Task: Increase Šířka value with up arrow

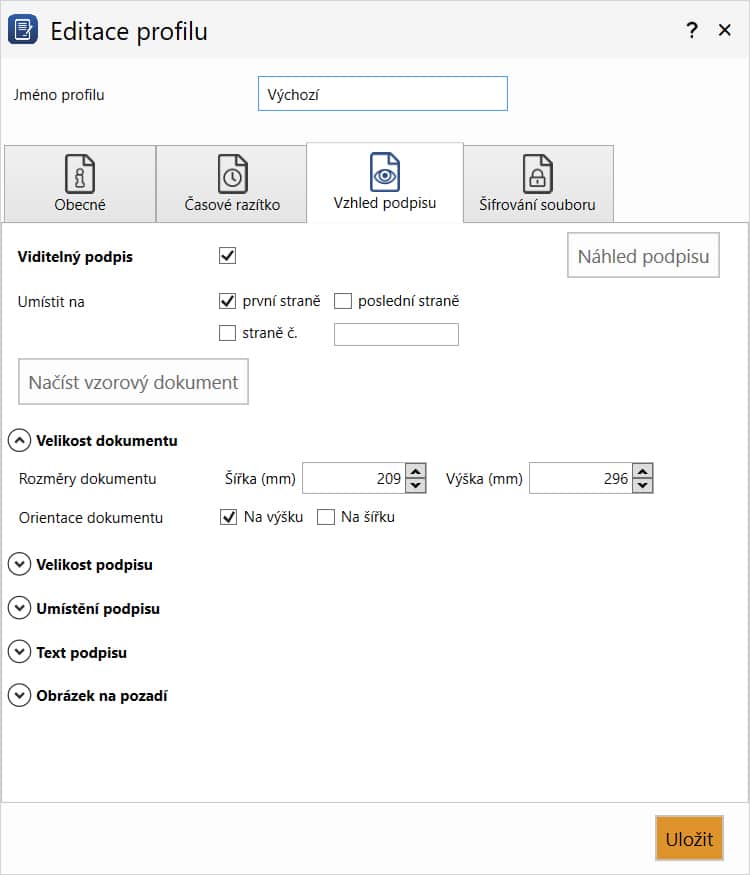Action: click(415, 472)
